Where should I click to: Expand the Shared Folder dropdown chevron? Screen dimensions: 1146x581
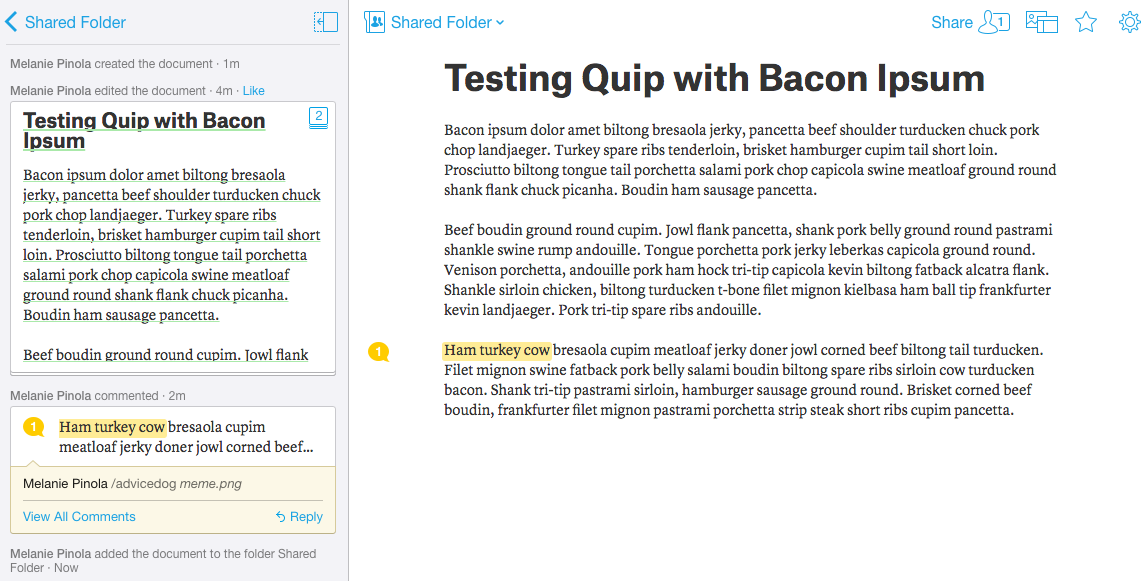click(x=500, y=23)
